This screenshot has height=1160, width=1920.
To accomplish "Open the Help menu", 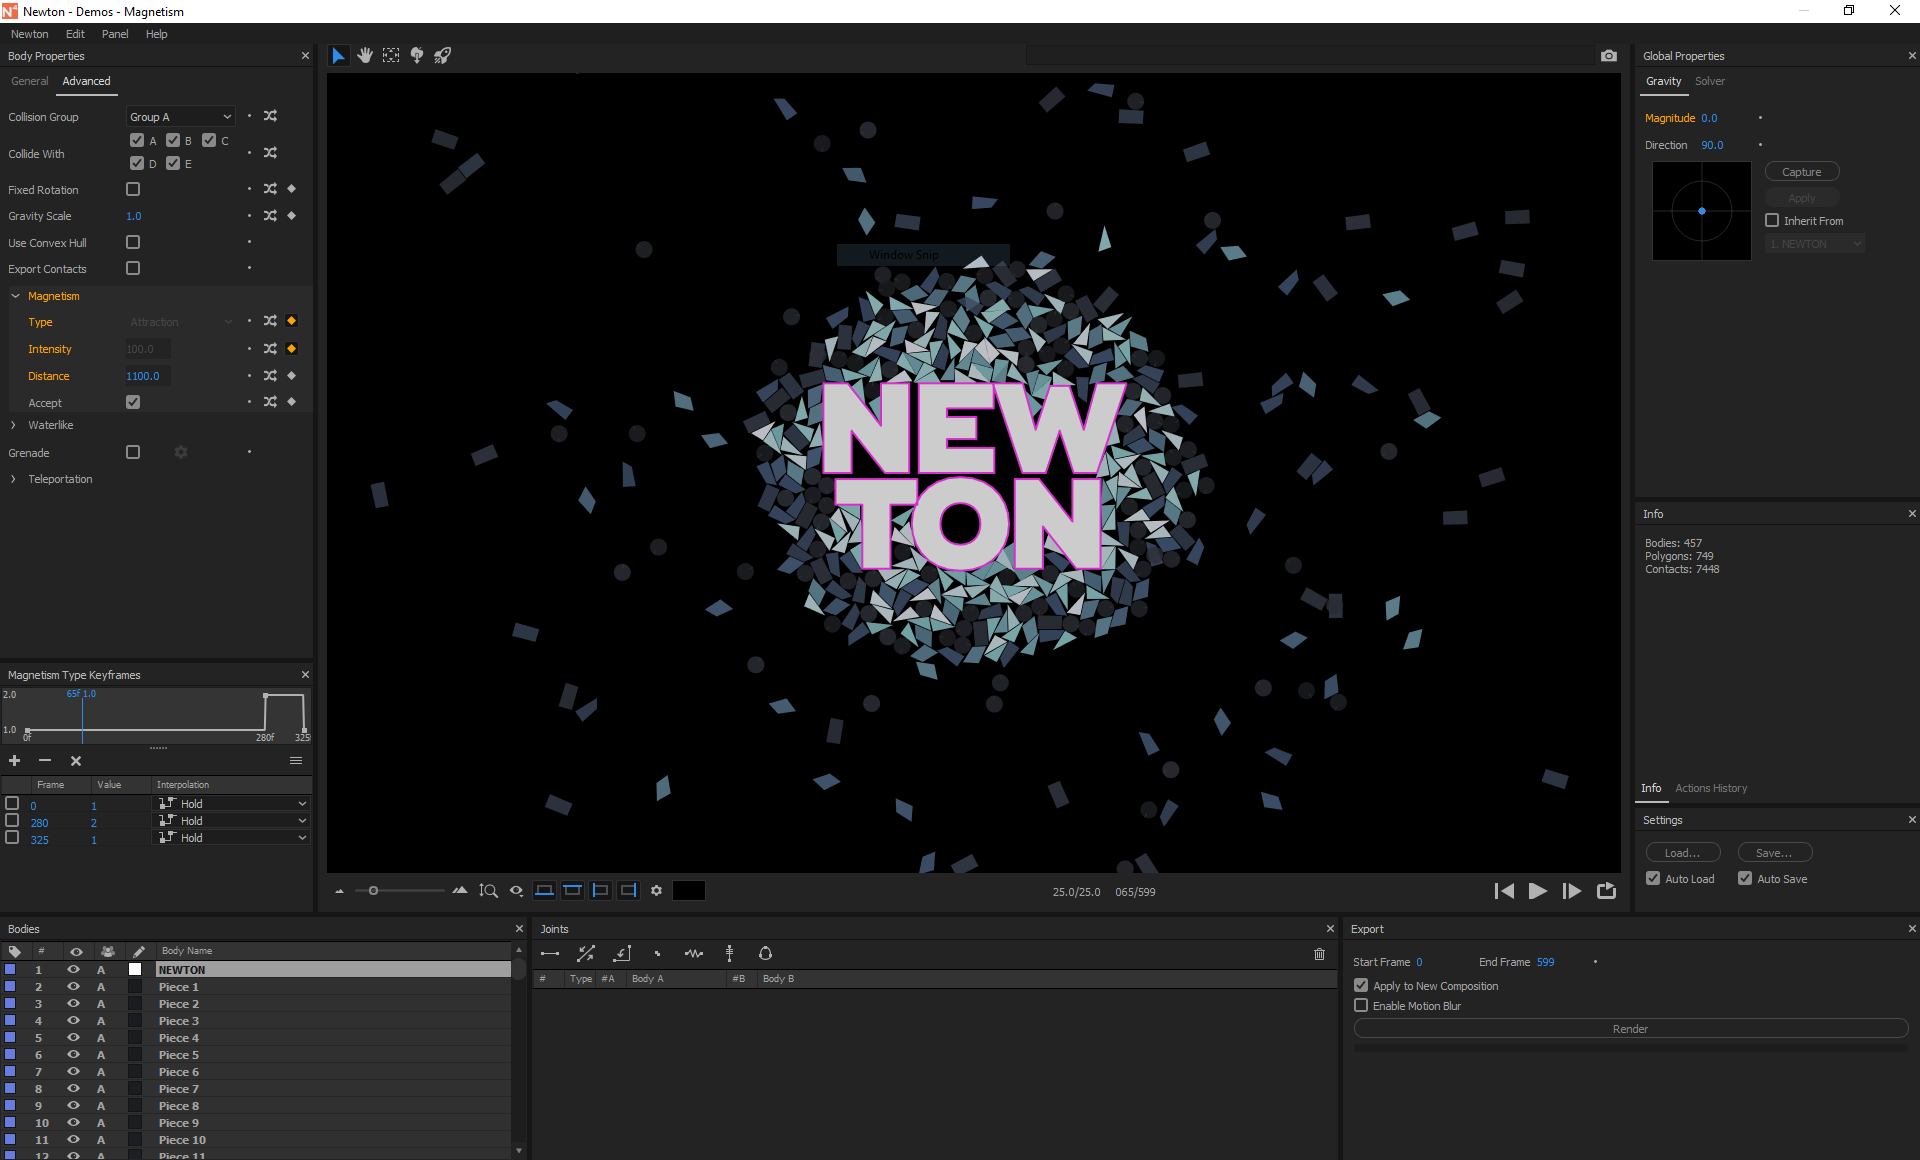I will [157, 34].
